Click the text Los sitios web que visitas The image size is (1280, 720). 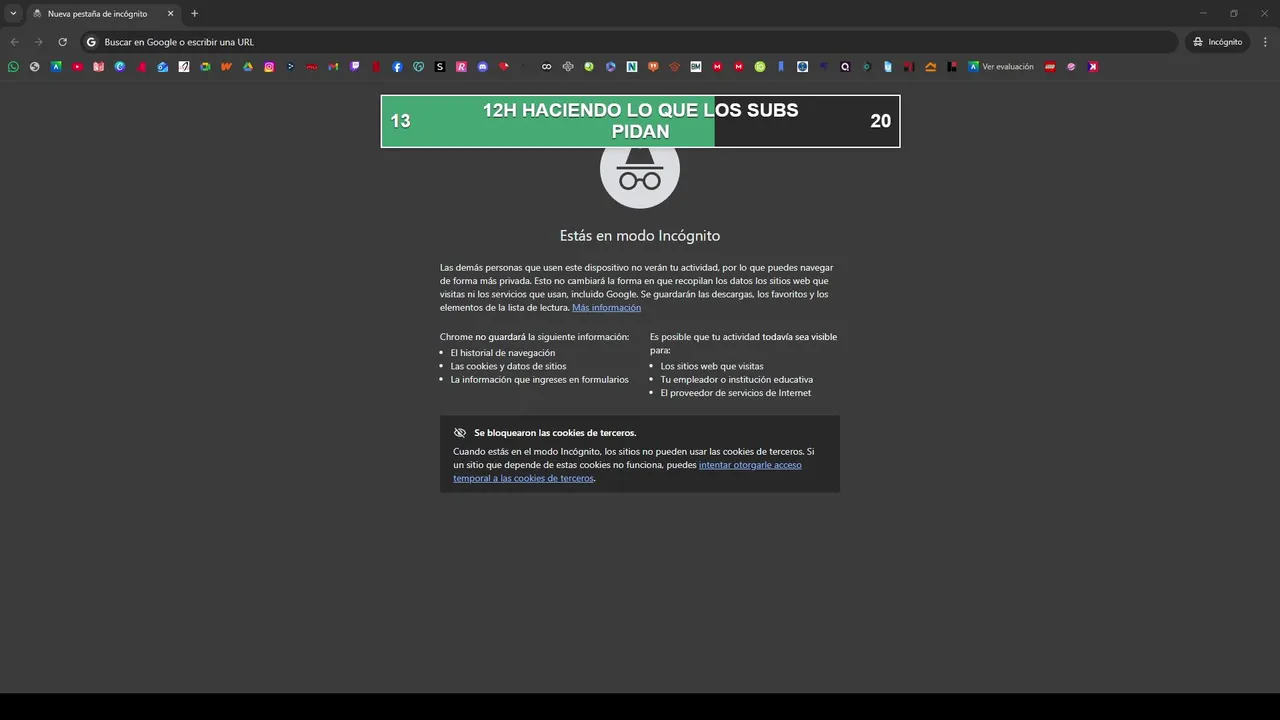[712, 366]
